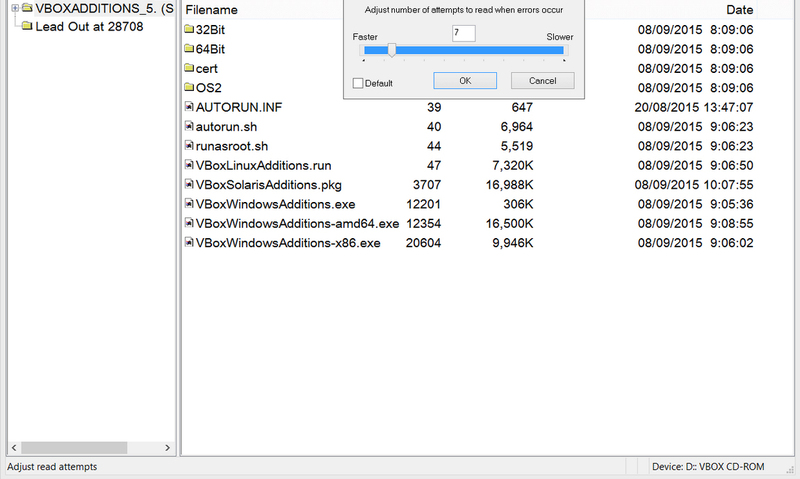Select the AUTORUN.INF file name
Screen dimensions: 800x479
(x=239, y=107)
